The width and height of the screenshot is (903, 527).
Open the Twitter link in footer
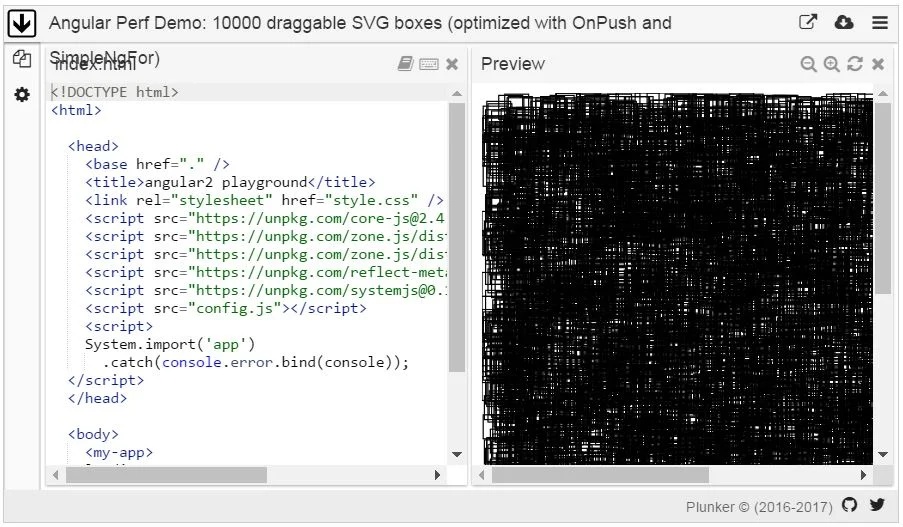877,505
